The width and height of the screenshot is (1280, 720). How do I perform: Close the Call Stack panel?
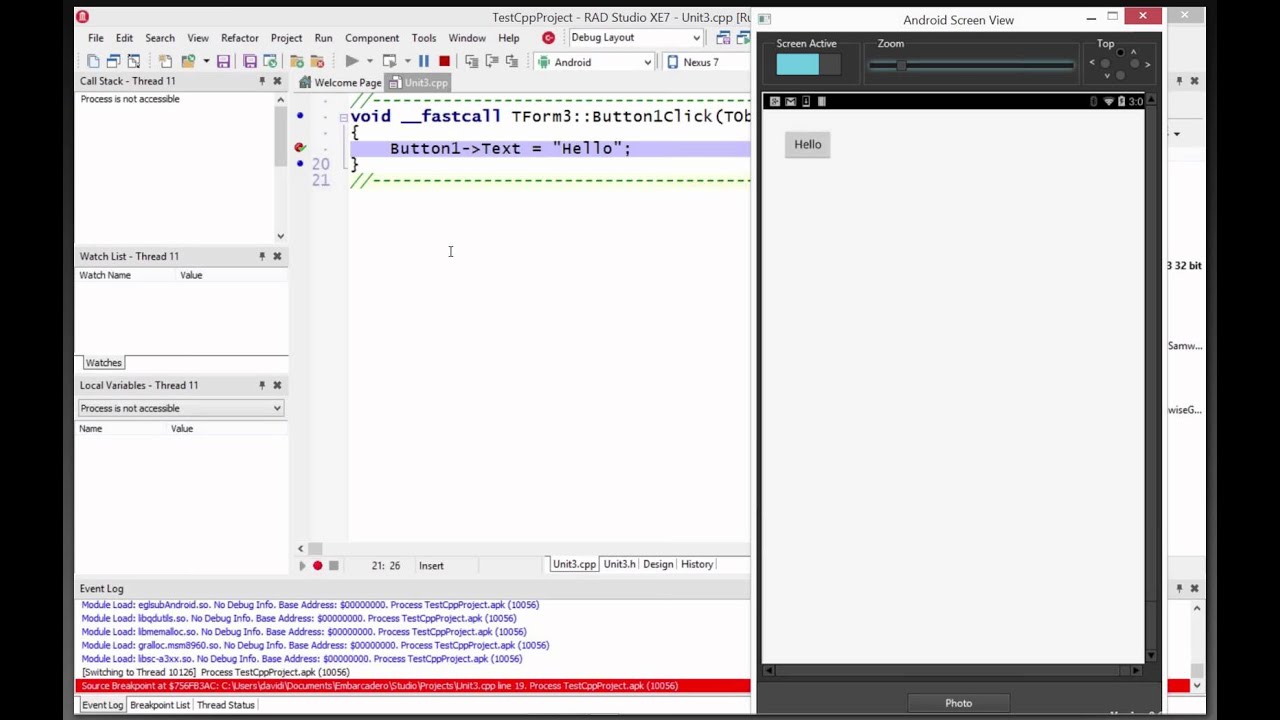[278, 81]
